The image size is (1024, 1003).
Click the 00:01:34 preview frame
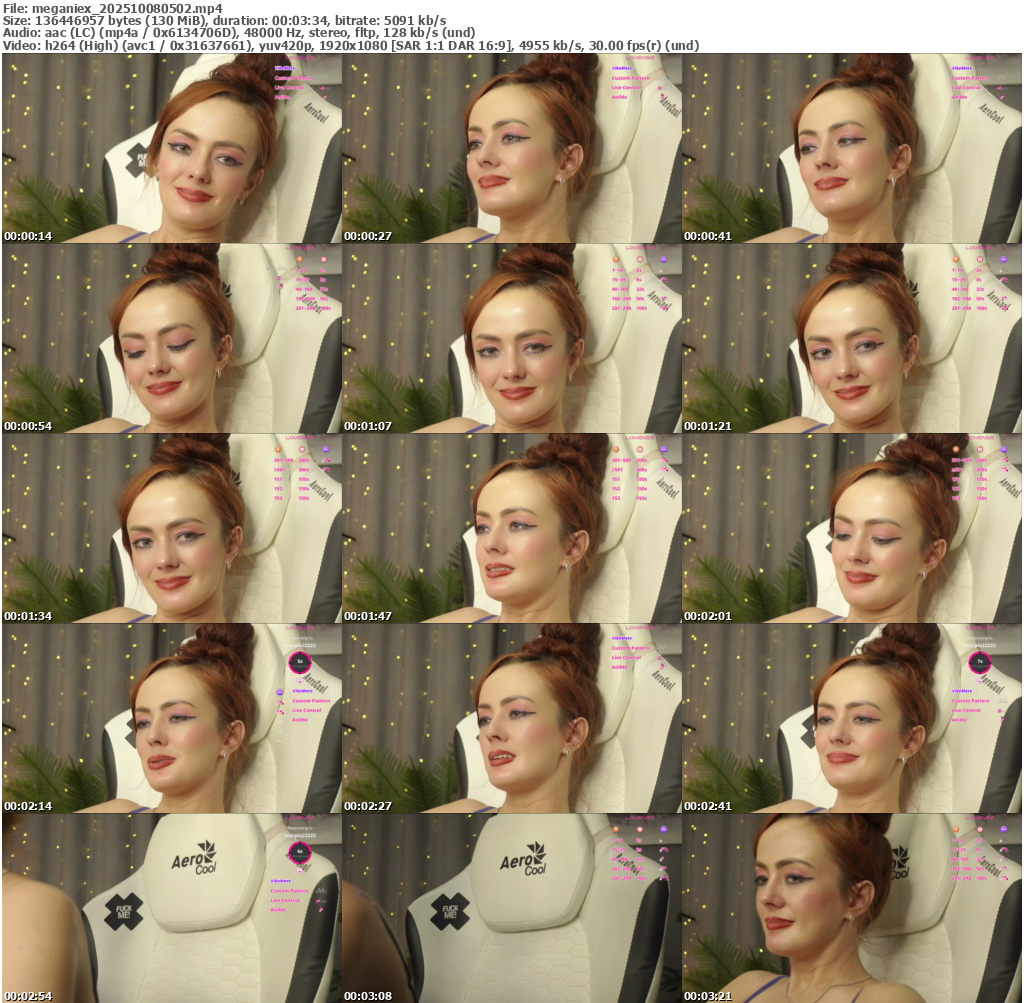click(172, 528)
